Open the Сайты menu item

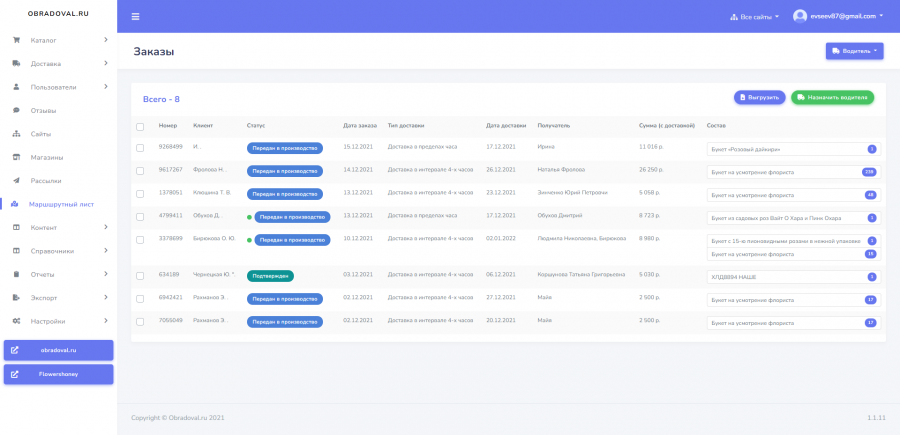[x=59, y=134]
